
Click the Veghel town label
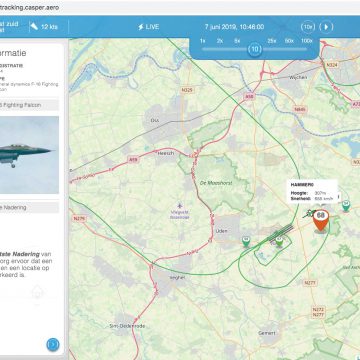pos(177,277)
